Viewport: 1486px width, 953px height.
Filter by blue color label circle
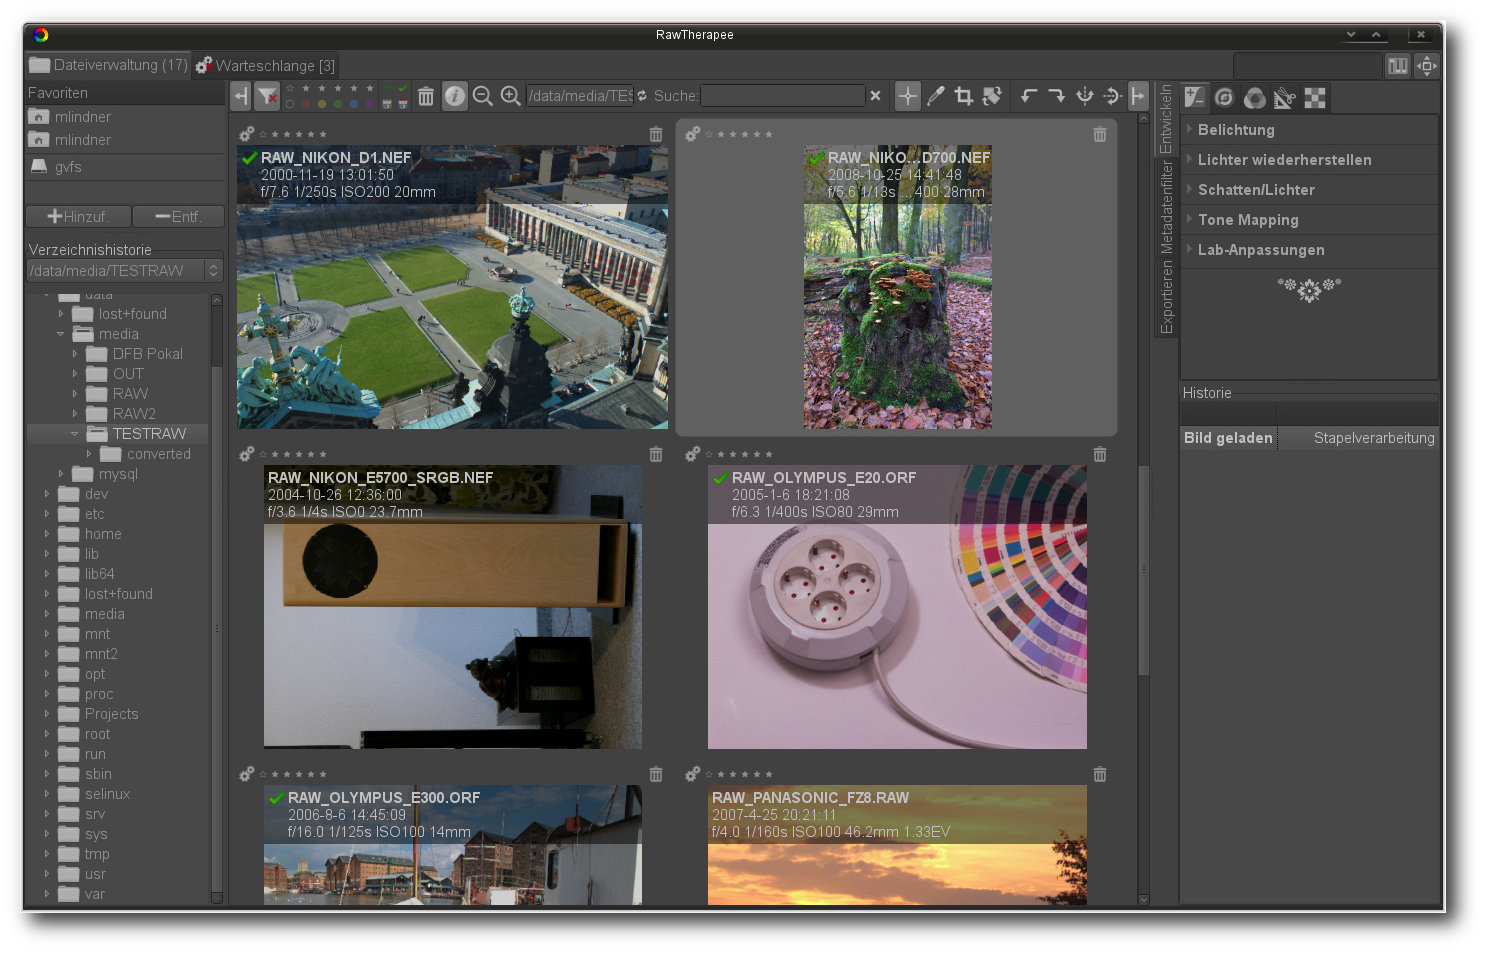click(354, 104)
